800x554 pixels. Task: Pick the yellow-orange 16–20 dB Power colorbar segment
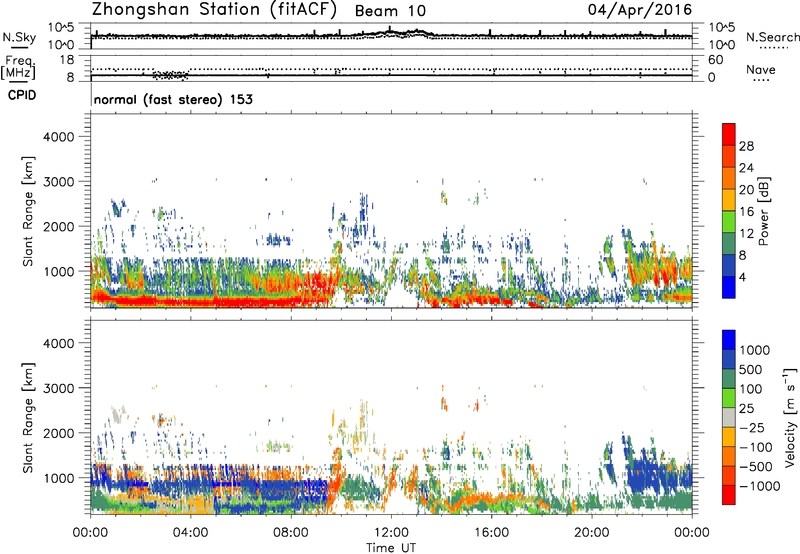[x=729, y=200]
